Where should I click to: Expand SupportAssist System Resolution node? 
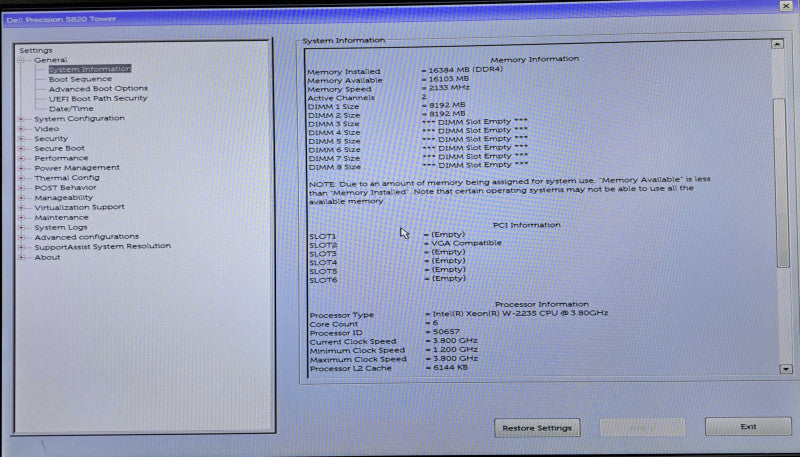(x=21, y=247)
